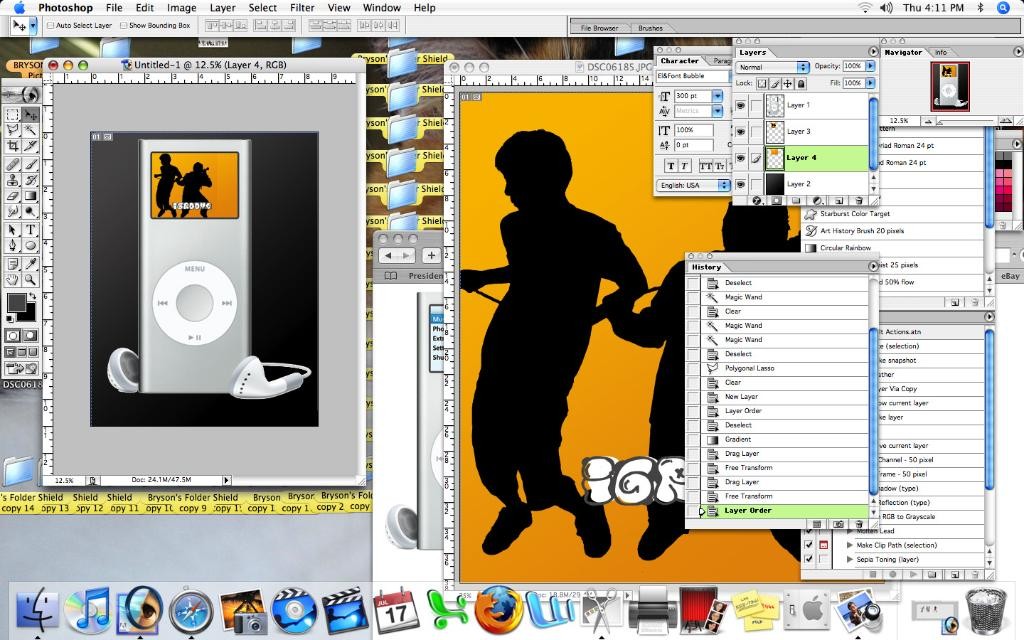Viewport: 1024px width, 640px height.
Task: Open language dropdown English: USA
Action: click(694, 185)
